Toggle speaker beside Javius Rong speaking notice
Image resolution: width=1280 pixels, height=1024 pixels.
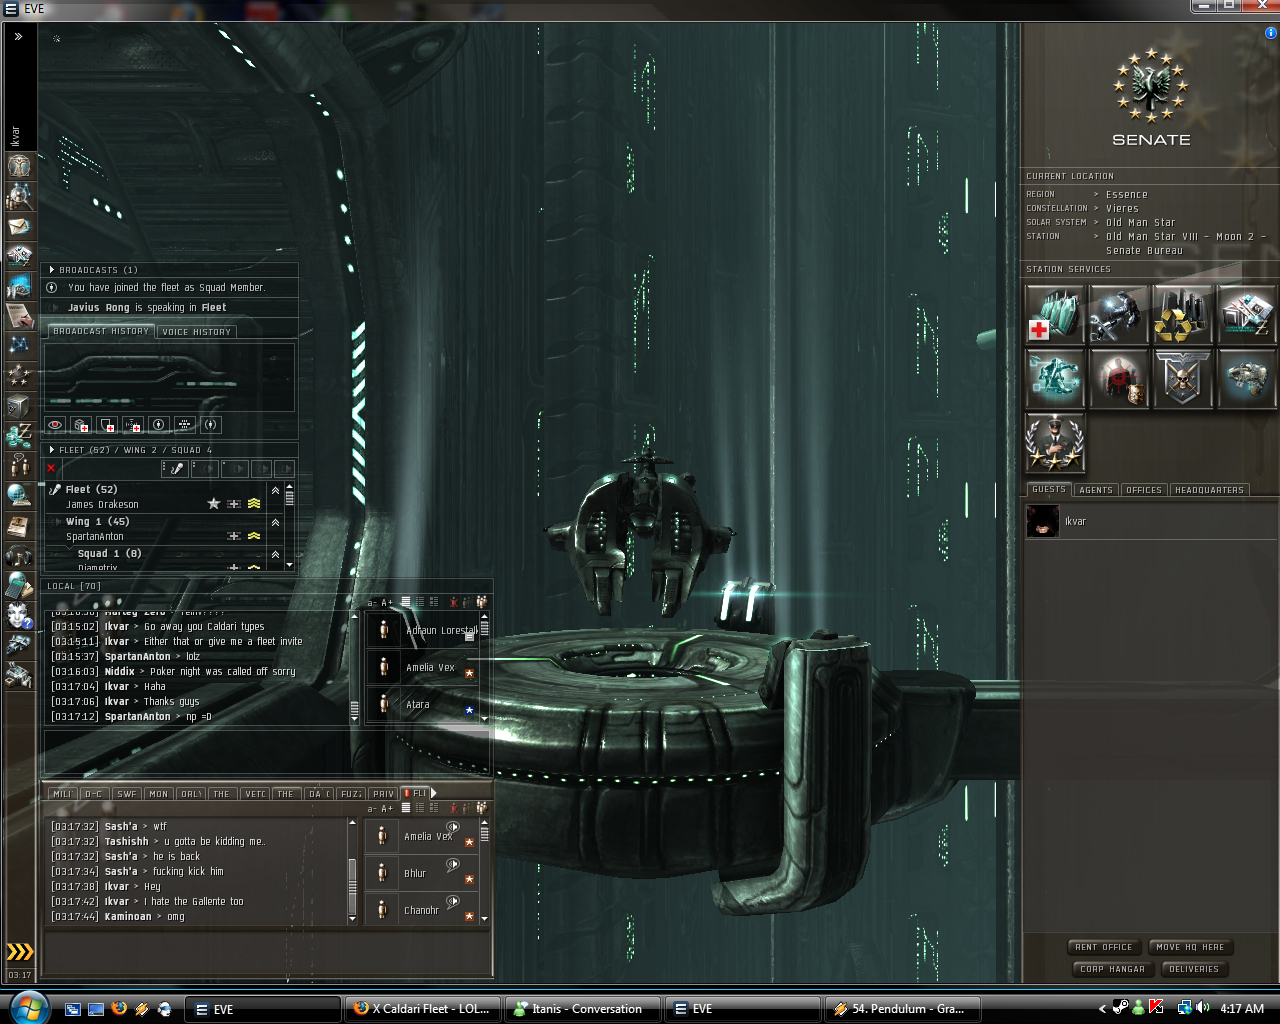(x=55, y=308)
